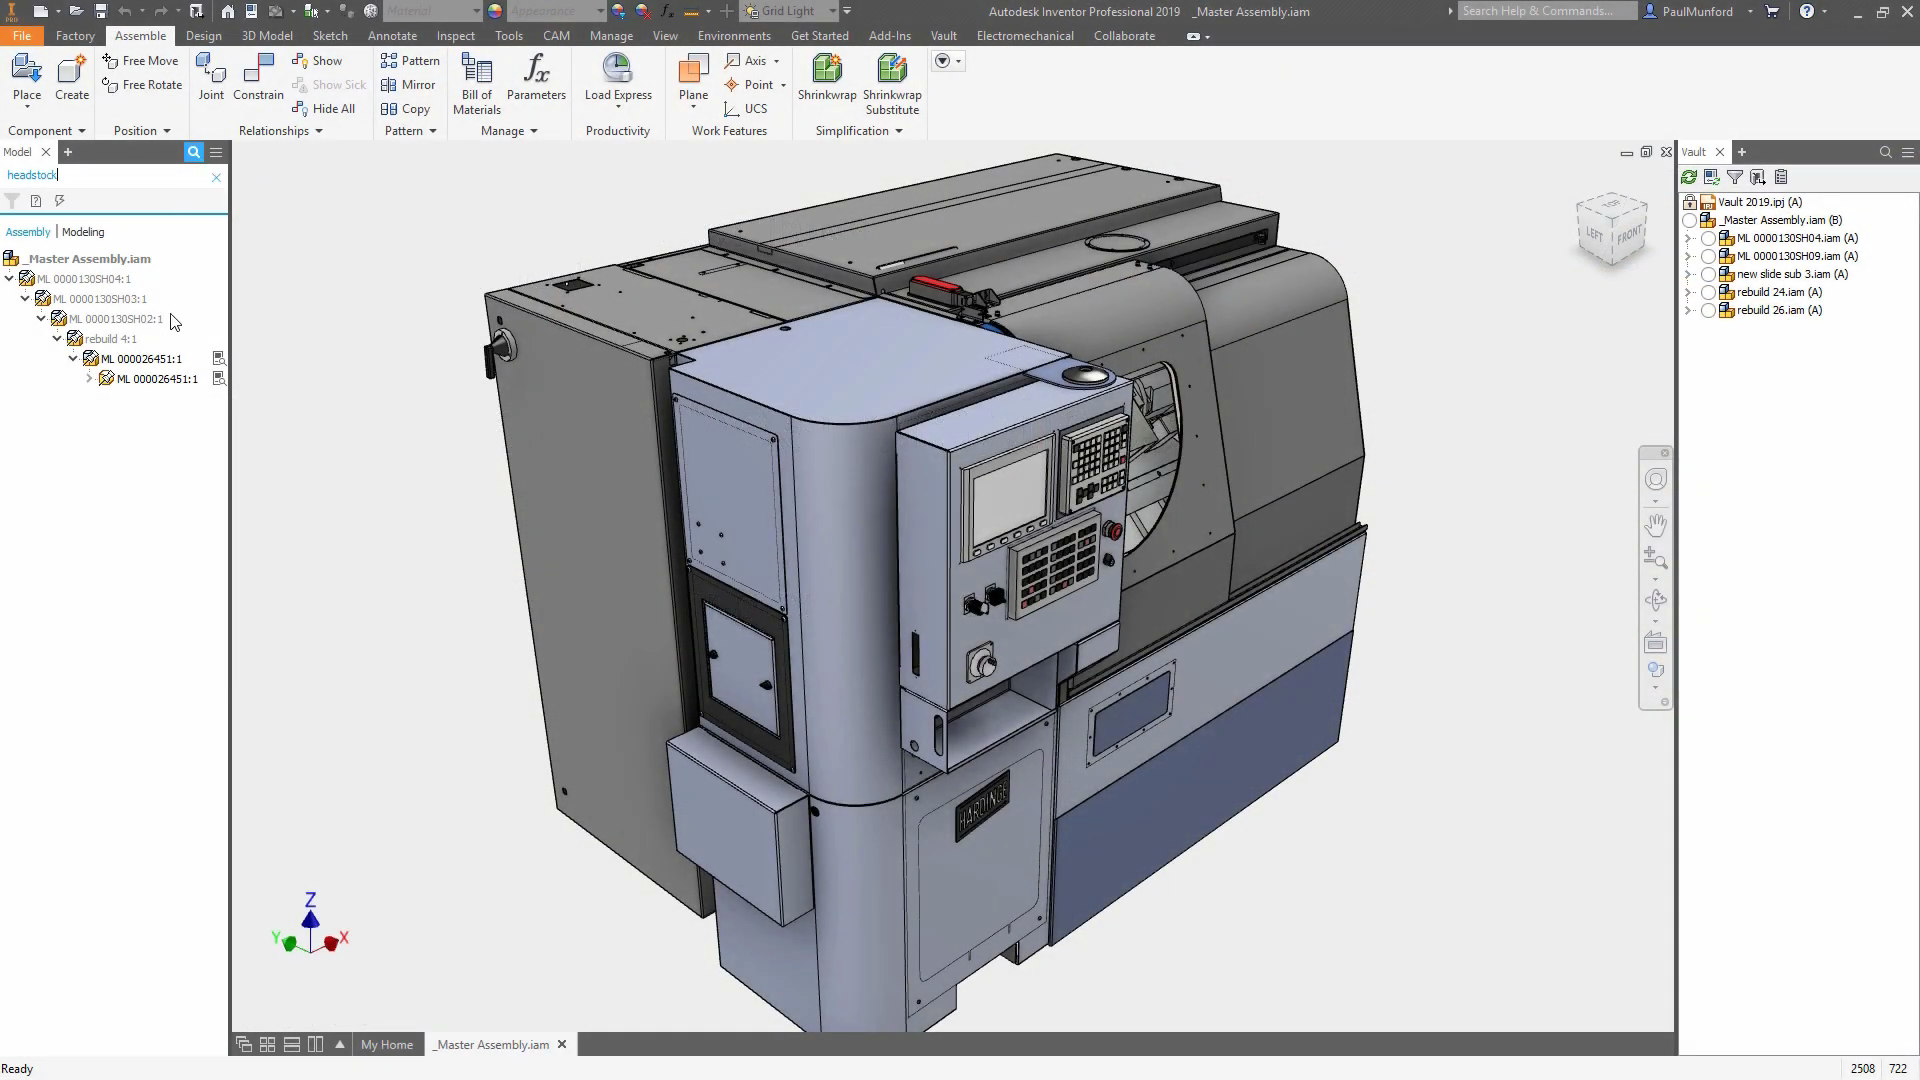Screen dimensions: 1920x1080
Task: Choose the Mirror component tool
Action: click(408, 85)
